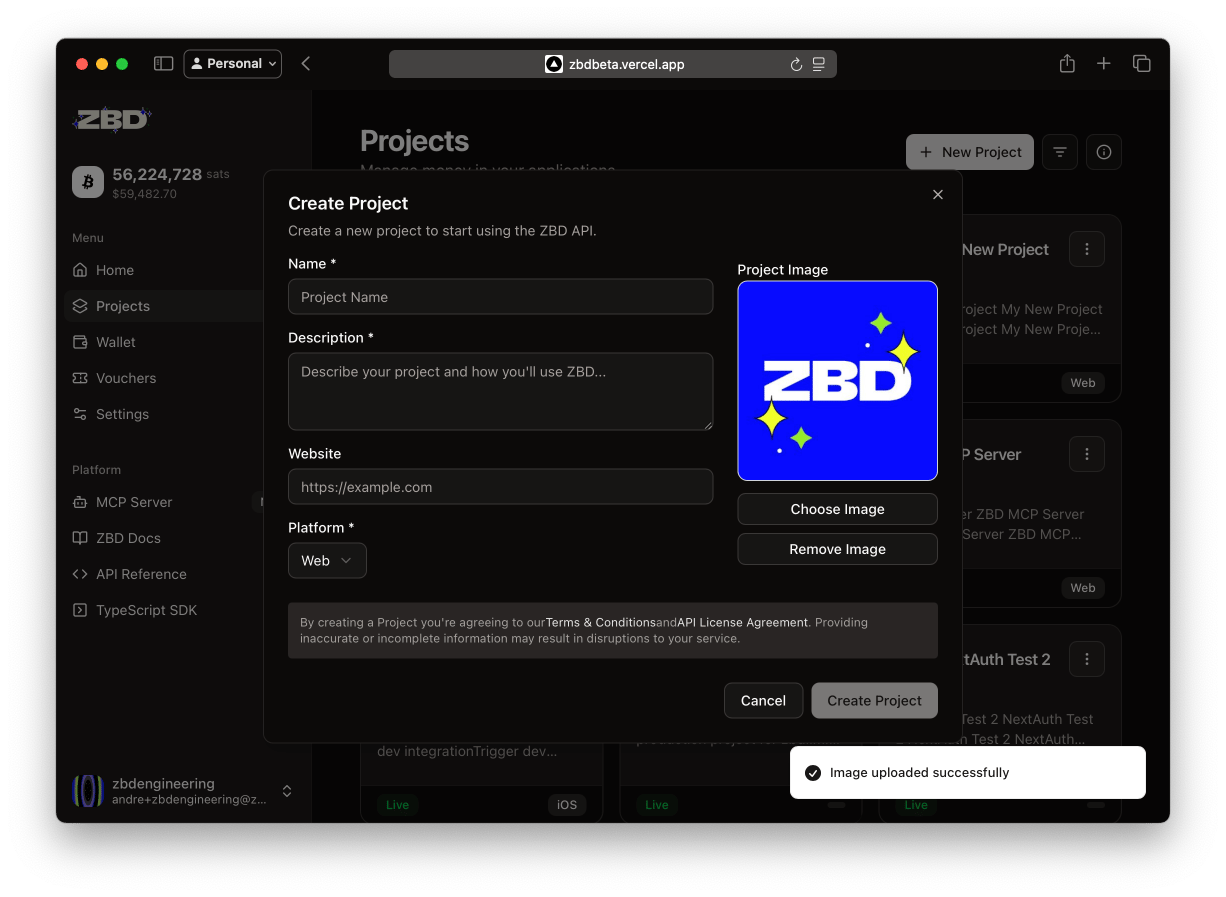
Task: Click the zbdengineering avatar icon
Action: pyautogui.click(x=88, y=791)
